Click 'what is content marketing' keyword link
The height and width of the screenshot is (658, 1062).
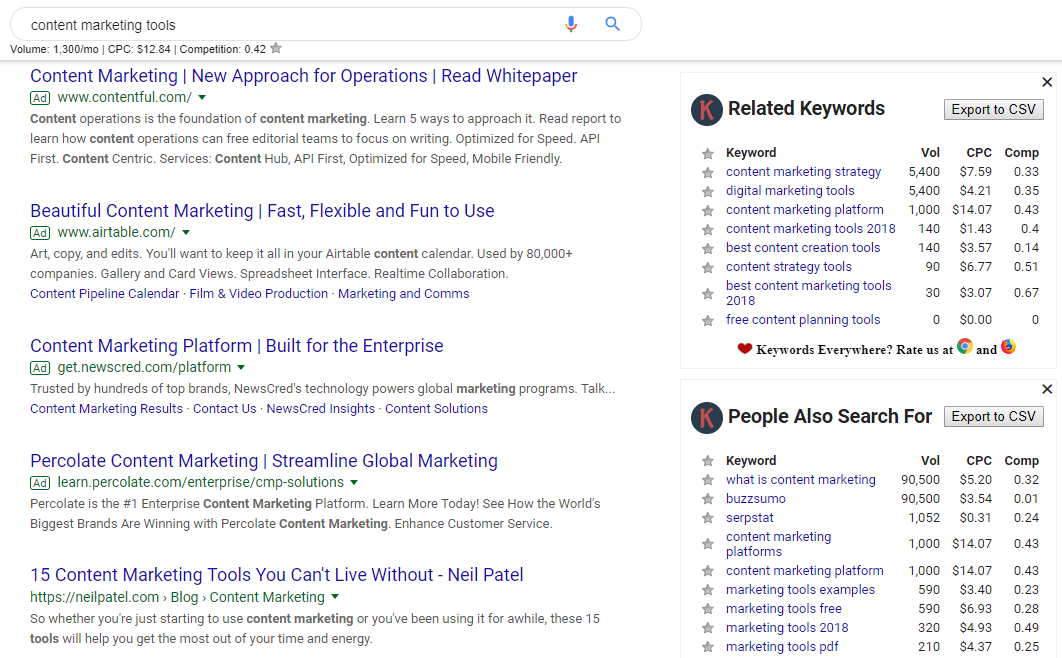point(801,479)
